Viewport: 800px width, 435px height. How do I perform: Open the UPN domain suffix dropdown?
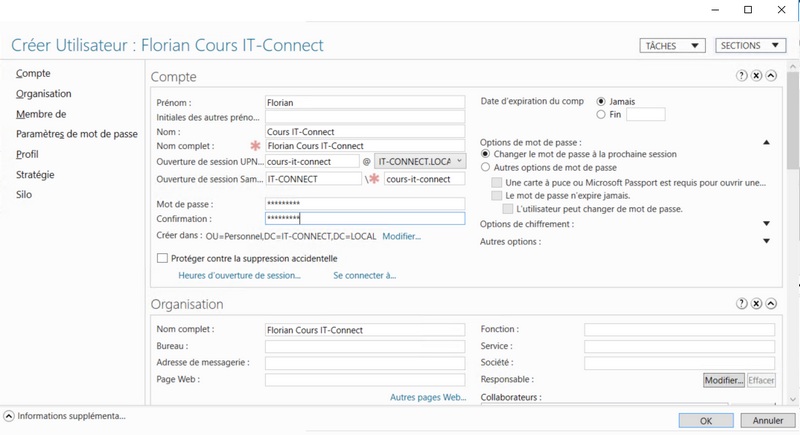[x=459, y=161]
